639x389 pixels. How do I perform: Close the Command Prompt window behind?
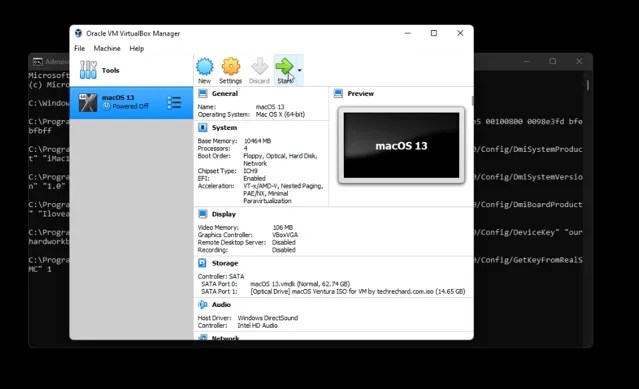(x=579, y=62)
